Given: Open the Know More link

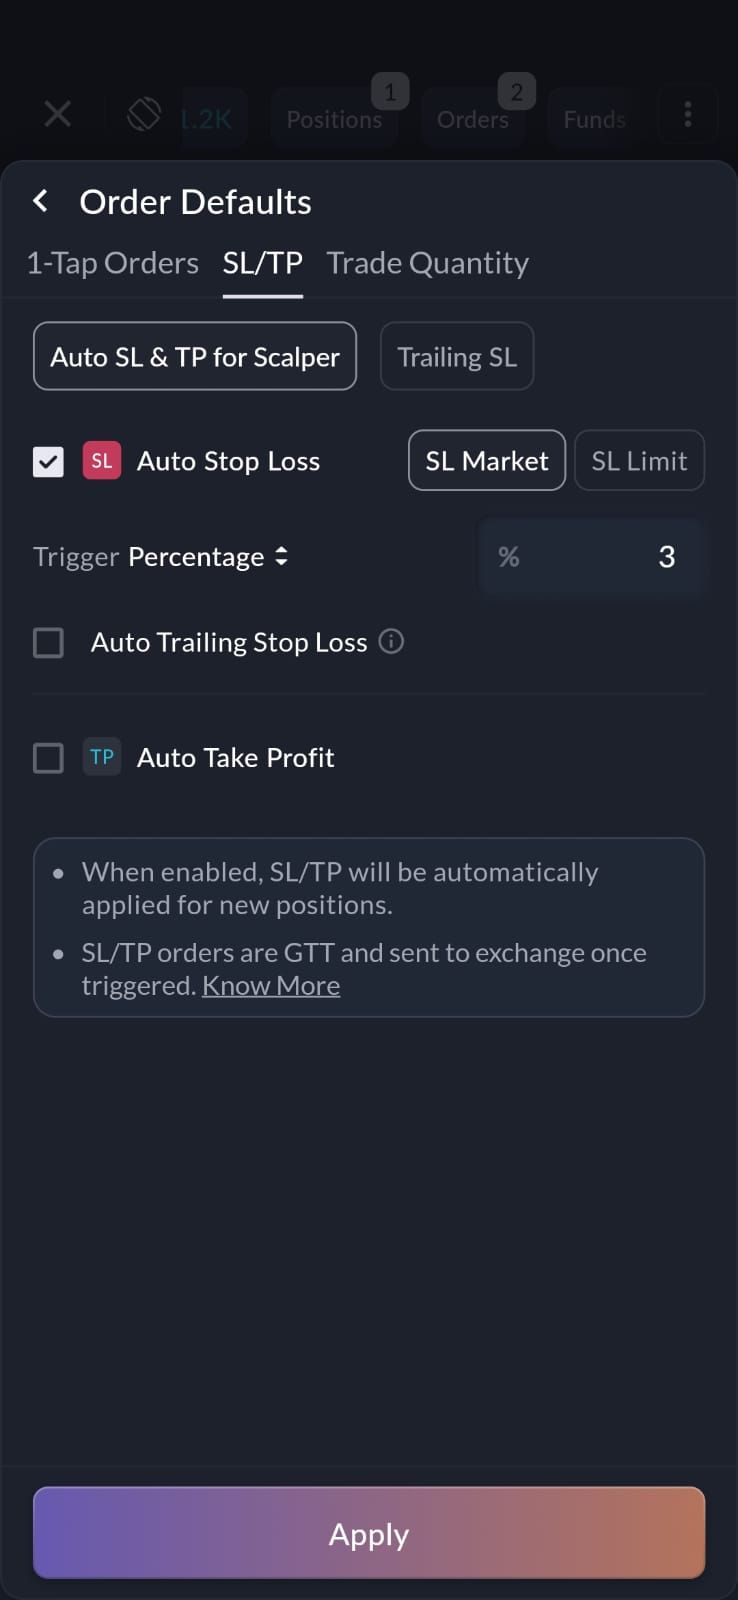Looking at the screenshot, I should 271,986.
